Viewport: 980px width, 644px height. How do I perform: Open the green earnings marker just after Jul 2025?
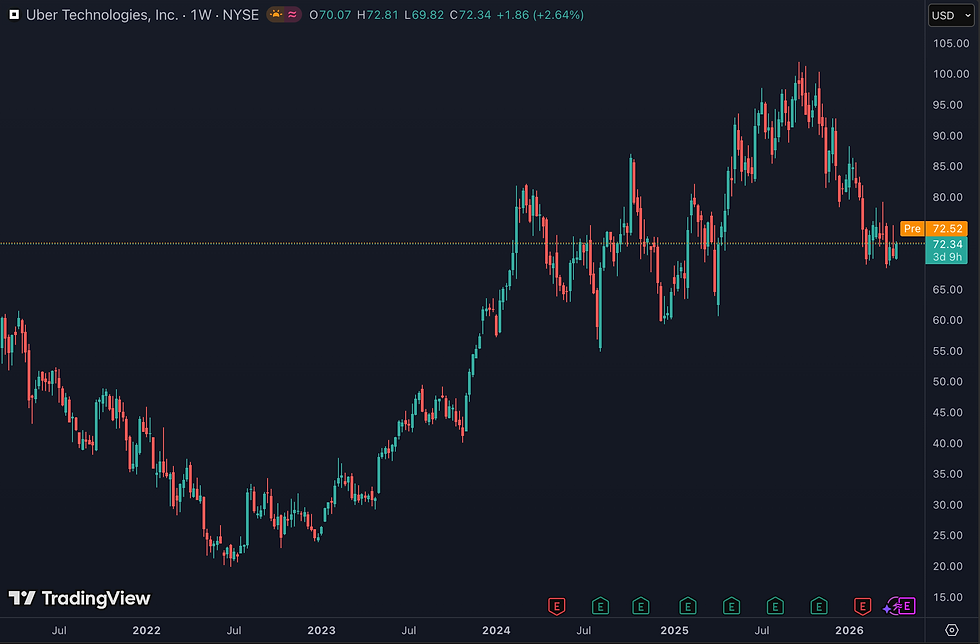pyautogui.click(x=775, y=606)
